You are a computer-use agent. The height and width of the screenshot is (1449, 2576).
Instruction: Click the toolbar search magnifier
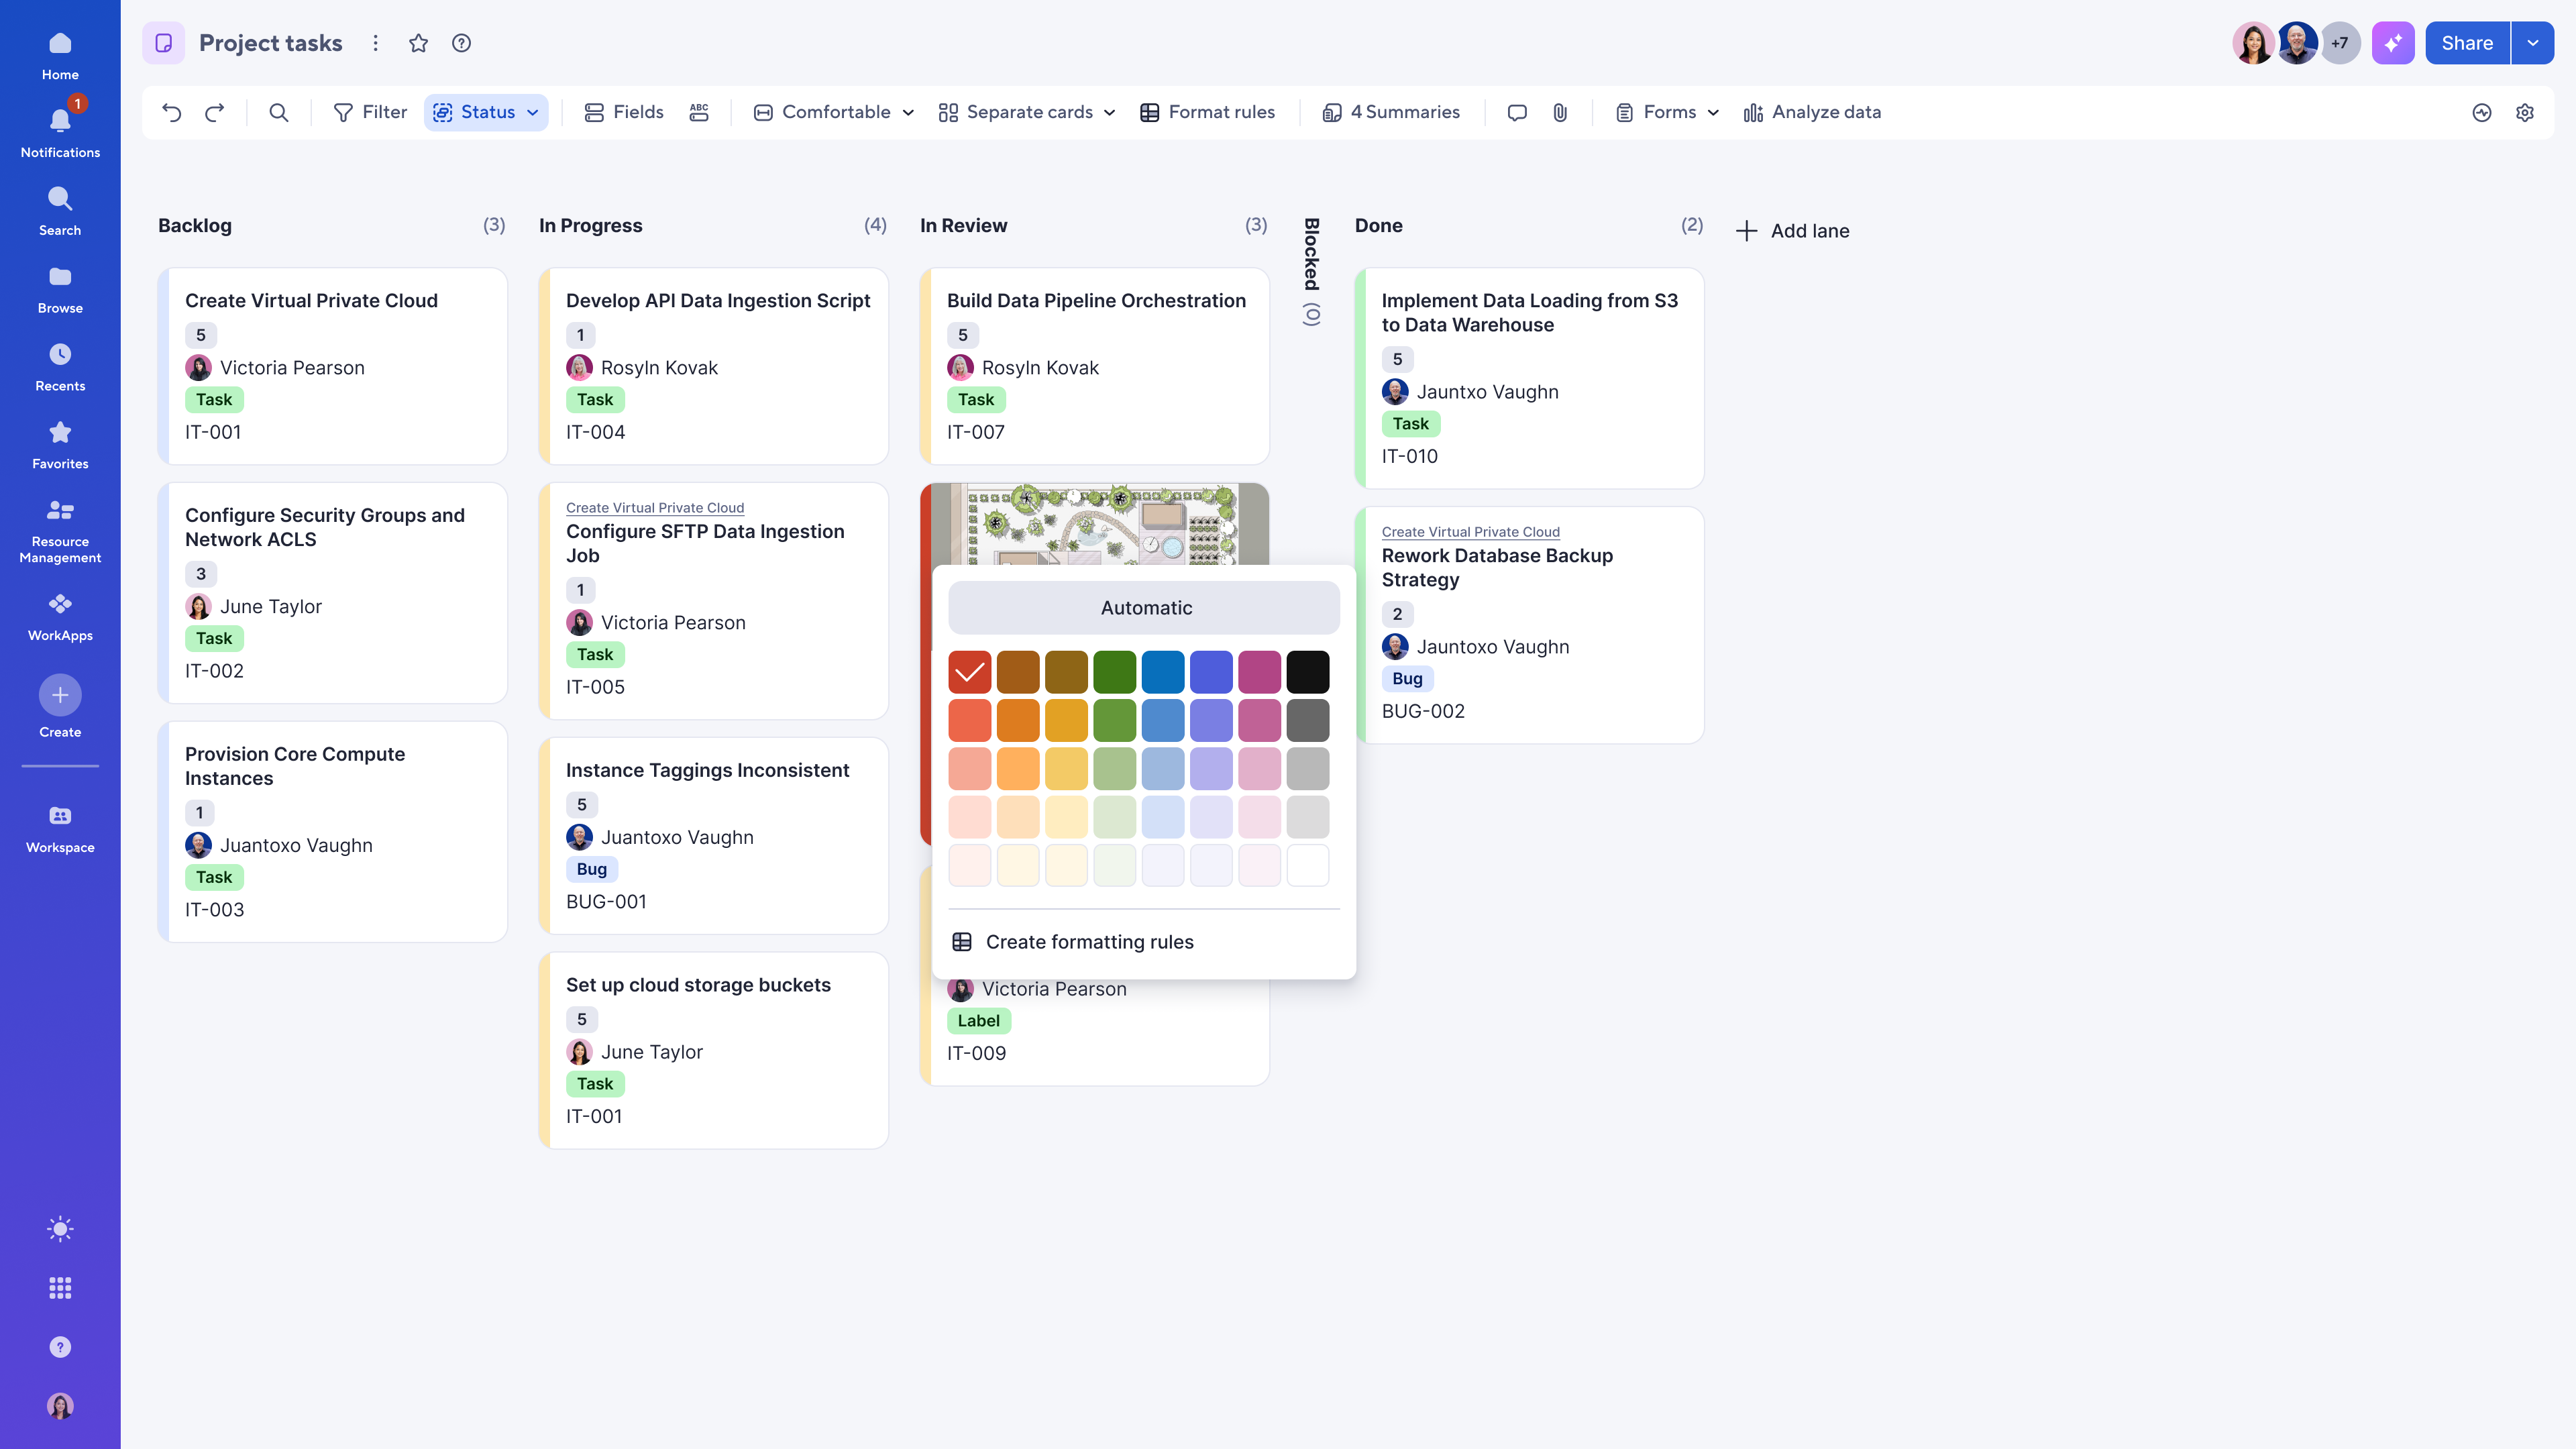tap(279, 112)
